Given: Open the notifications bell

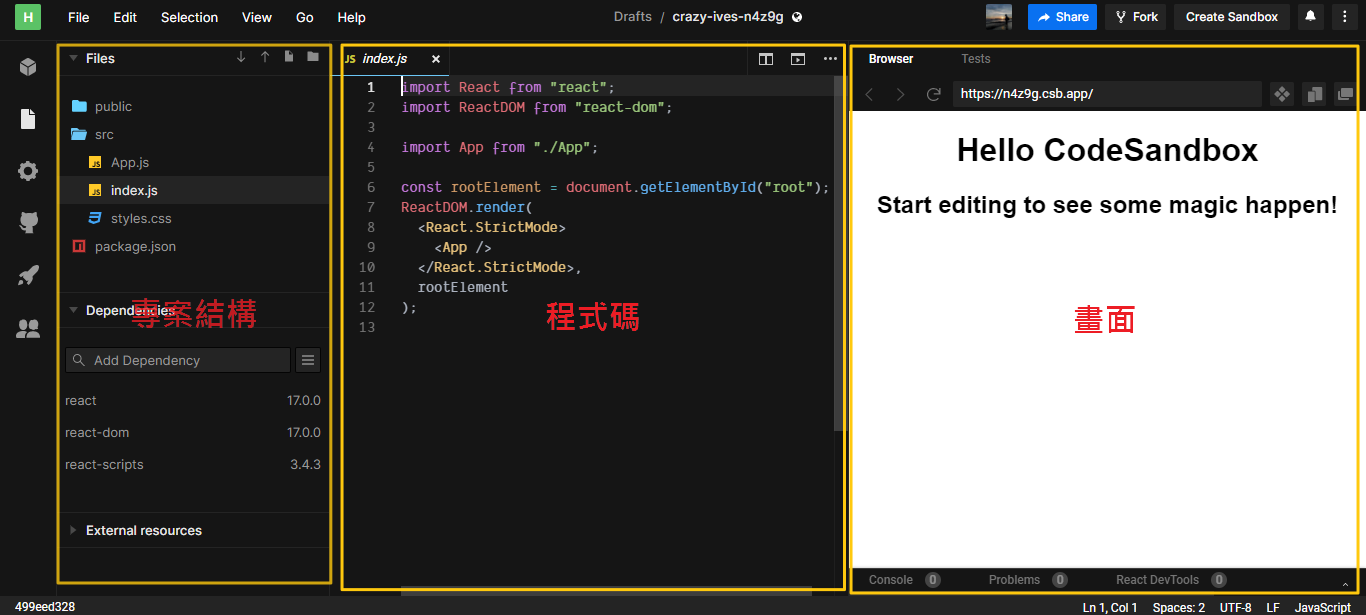Looking at the screenshot, I should pyautogui.click(x=1310, y=17).
